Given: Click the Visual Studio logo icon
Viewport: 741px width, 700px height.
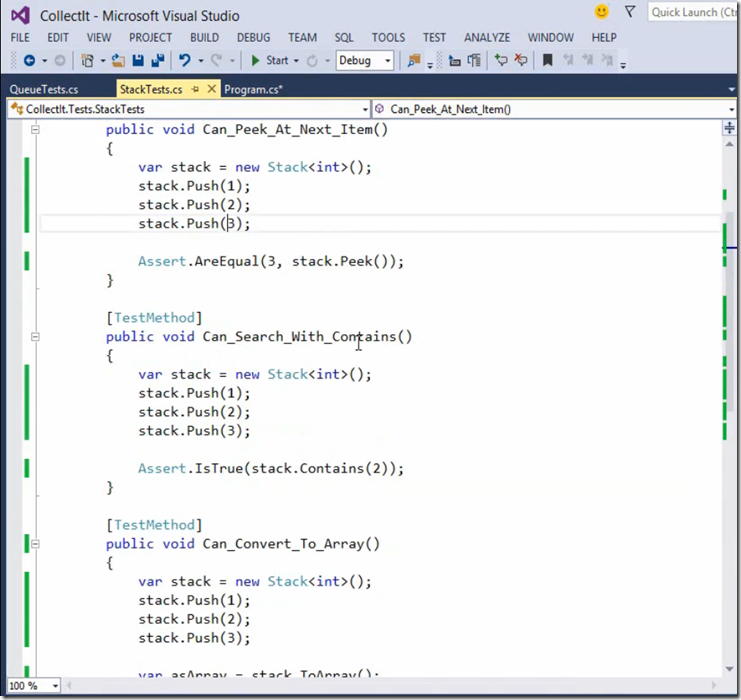Looking at the screenshot, I should click(x=20, y=16).
